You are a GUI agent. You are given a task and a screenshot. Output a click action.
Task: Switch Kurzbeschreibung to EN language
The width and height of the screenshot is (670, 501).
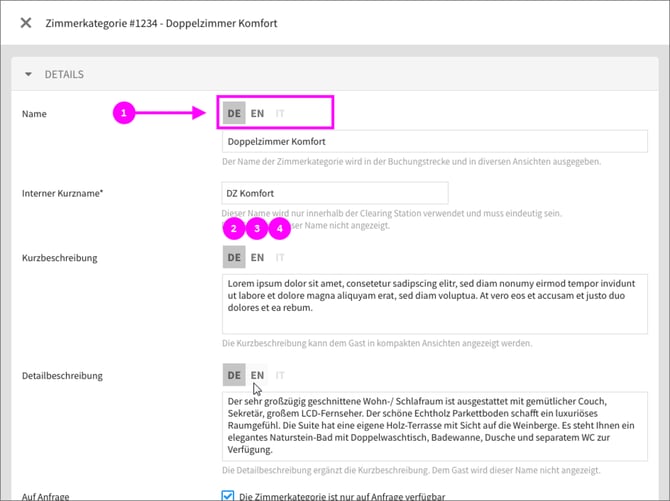click(x=257, y=257)
